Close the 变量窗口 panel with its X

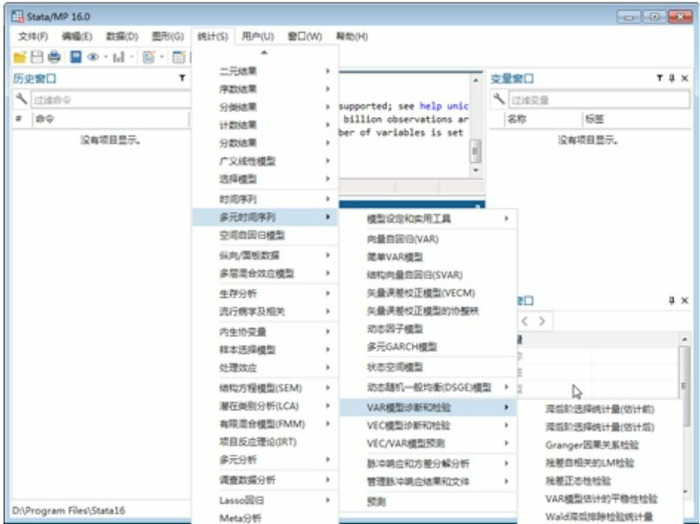click(x=684, y=78)
